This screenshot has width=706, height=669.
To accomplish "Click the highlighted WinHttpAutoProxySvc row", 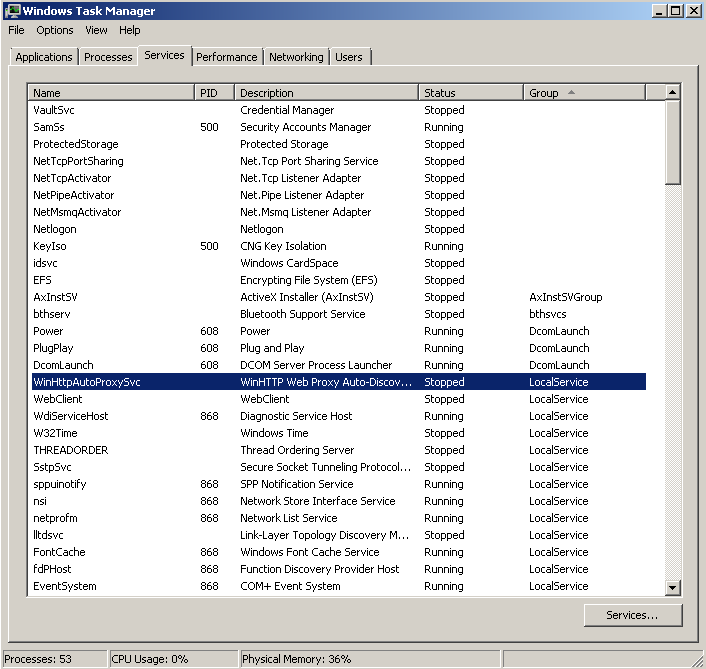I will pos(339,382).
